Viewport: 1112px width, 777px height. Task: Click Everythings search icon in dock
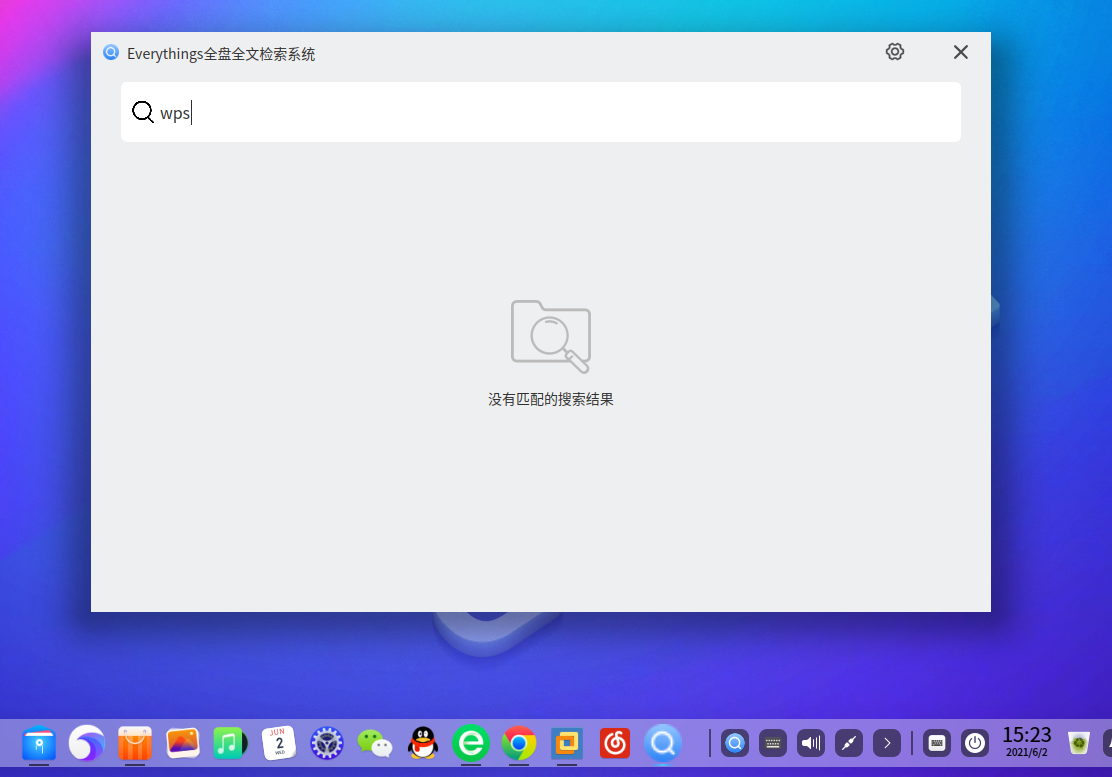pyautogui.click(x=663, y=744)
